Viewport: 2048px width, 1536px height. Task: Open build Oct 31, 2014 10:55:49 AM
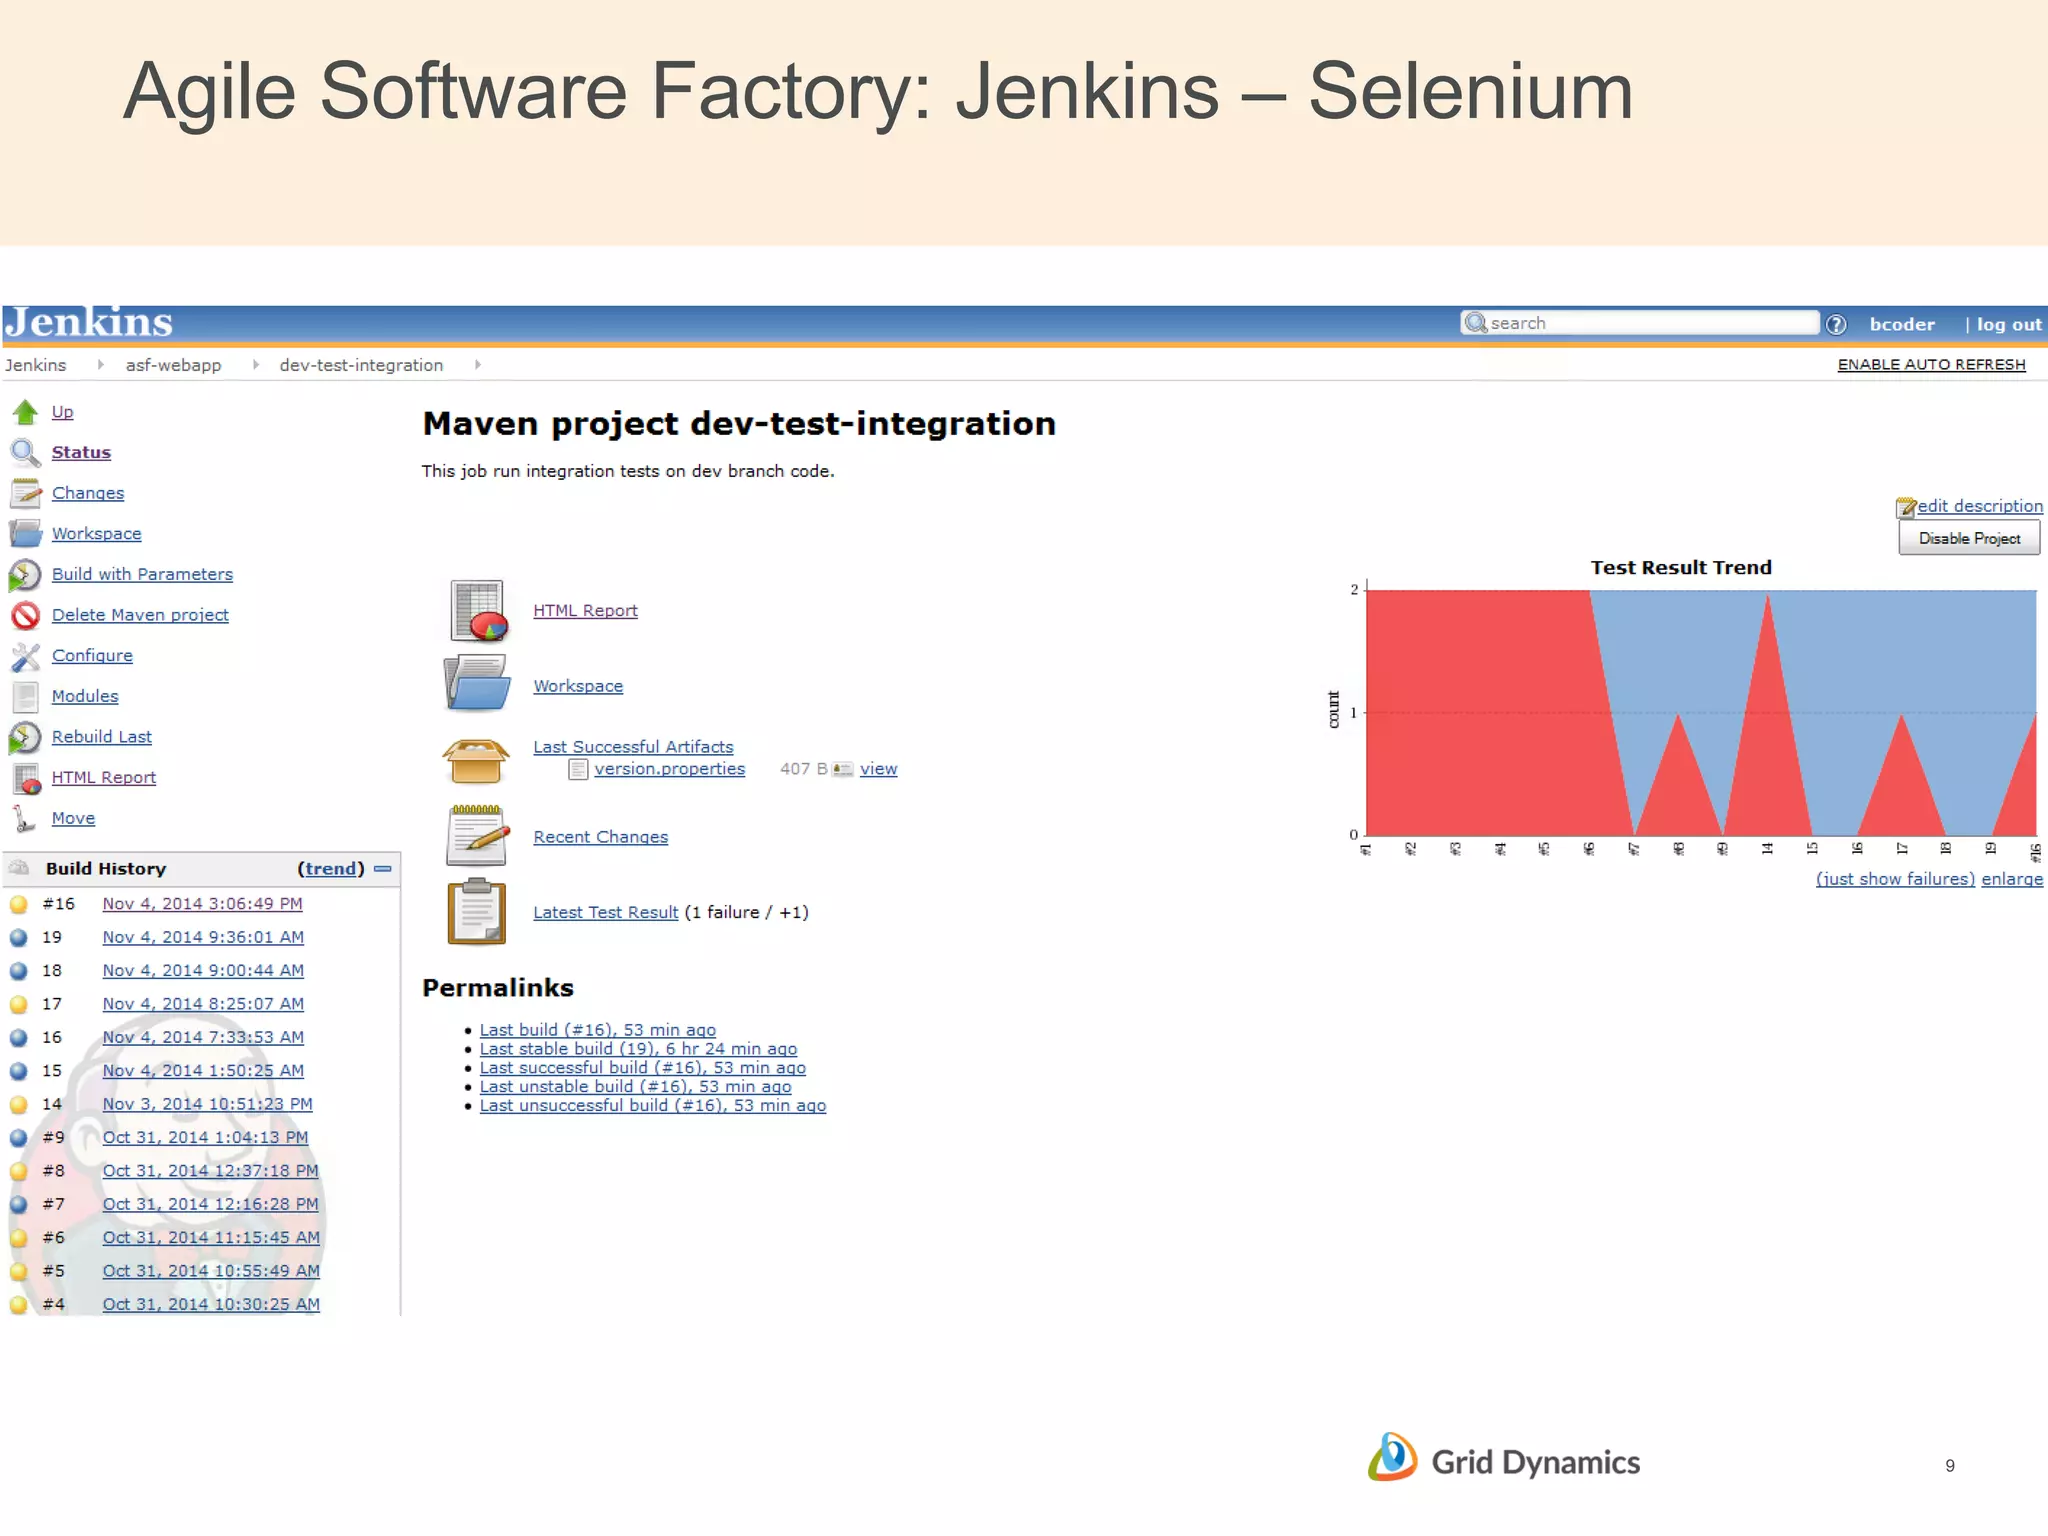(211, 1271)
